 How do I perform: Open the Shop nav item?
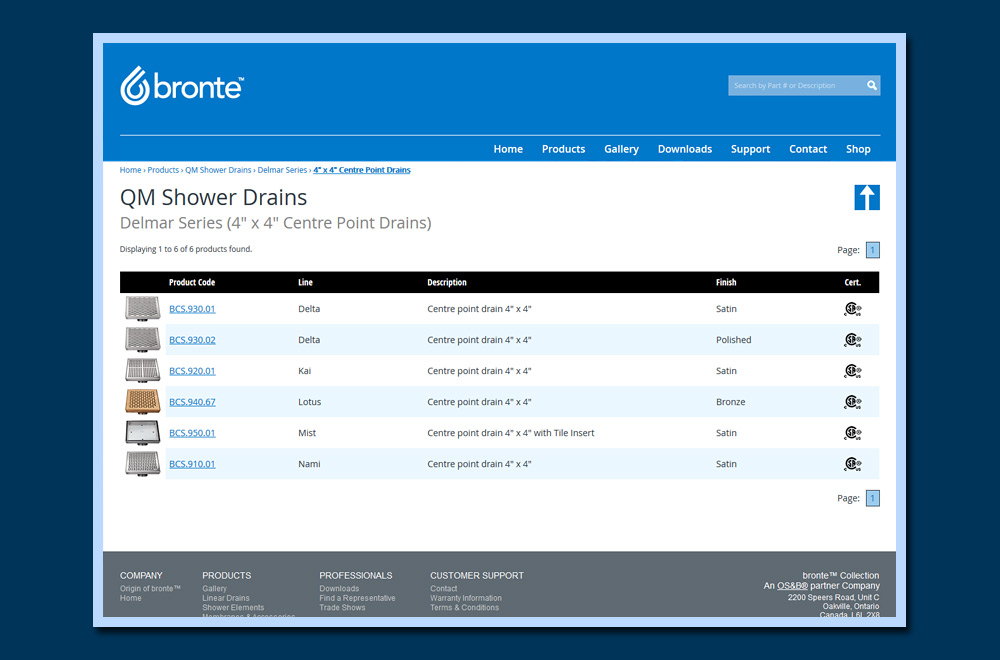858,149
